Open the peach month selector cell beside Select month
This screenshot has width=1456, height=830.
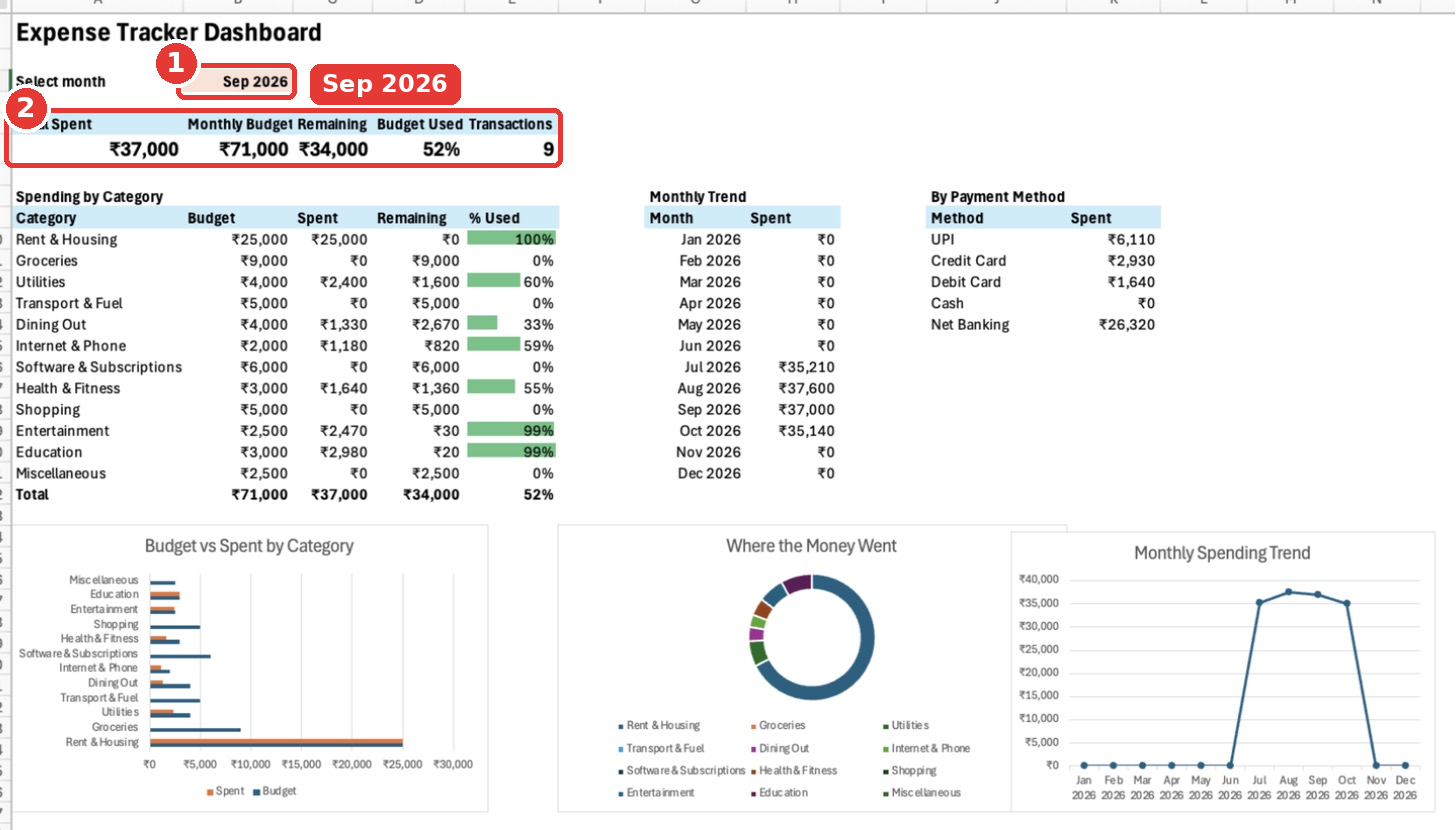238,82
